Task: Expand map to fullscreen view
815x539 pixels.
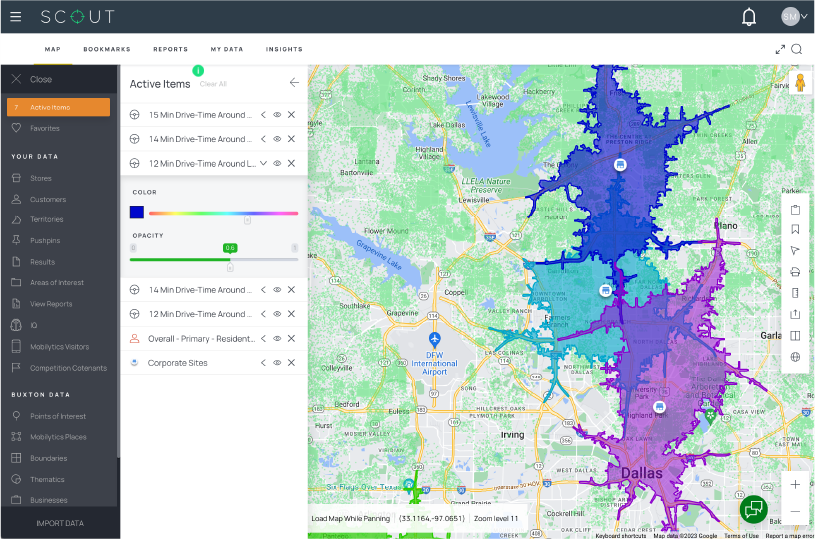Action: (x=780, y=49)
